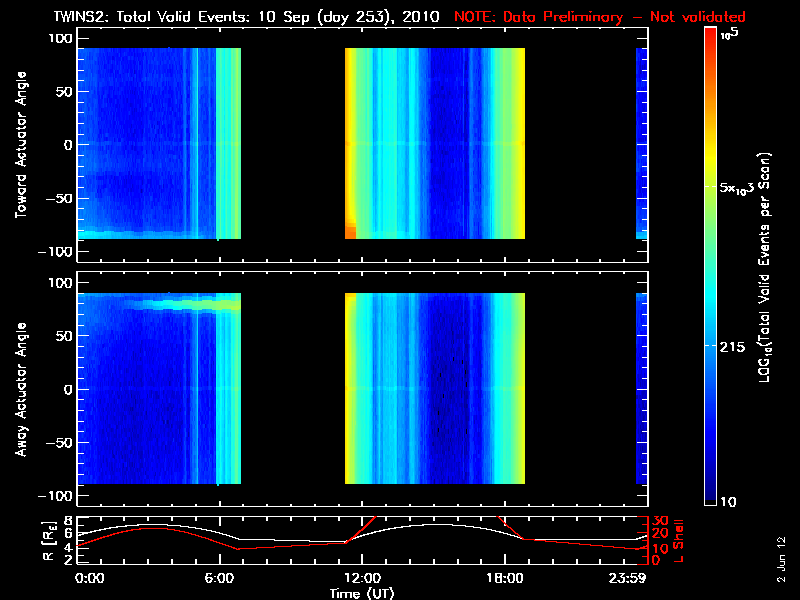800x600 pixels.
Task: Click the 'R [RE]' axis label
Action: (48, 540)
